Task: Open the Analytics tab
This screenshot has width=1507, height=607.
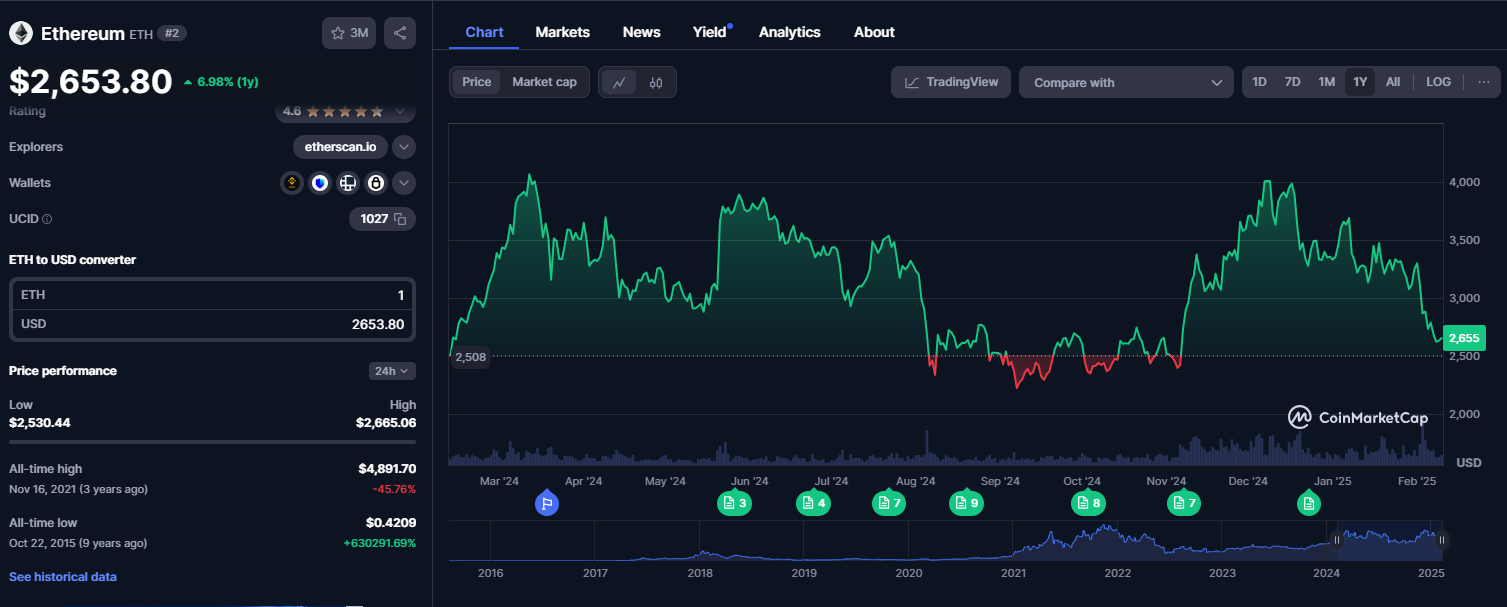Action: [790, 32]
